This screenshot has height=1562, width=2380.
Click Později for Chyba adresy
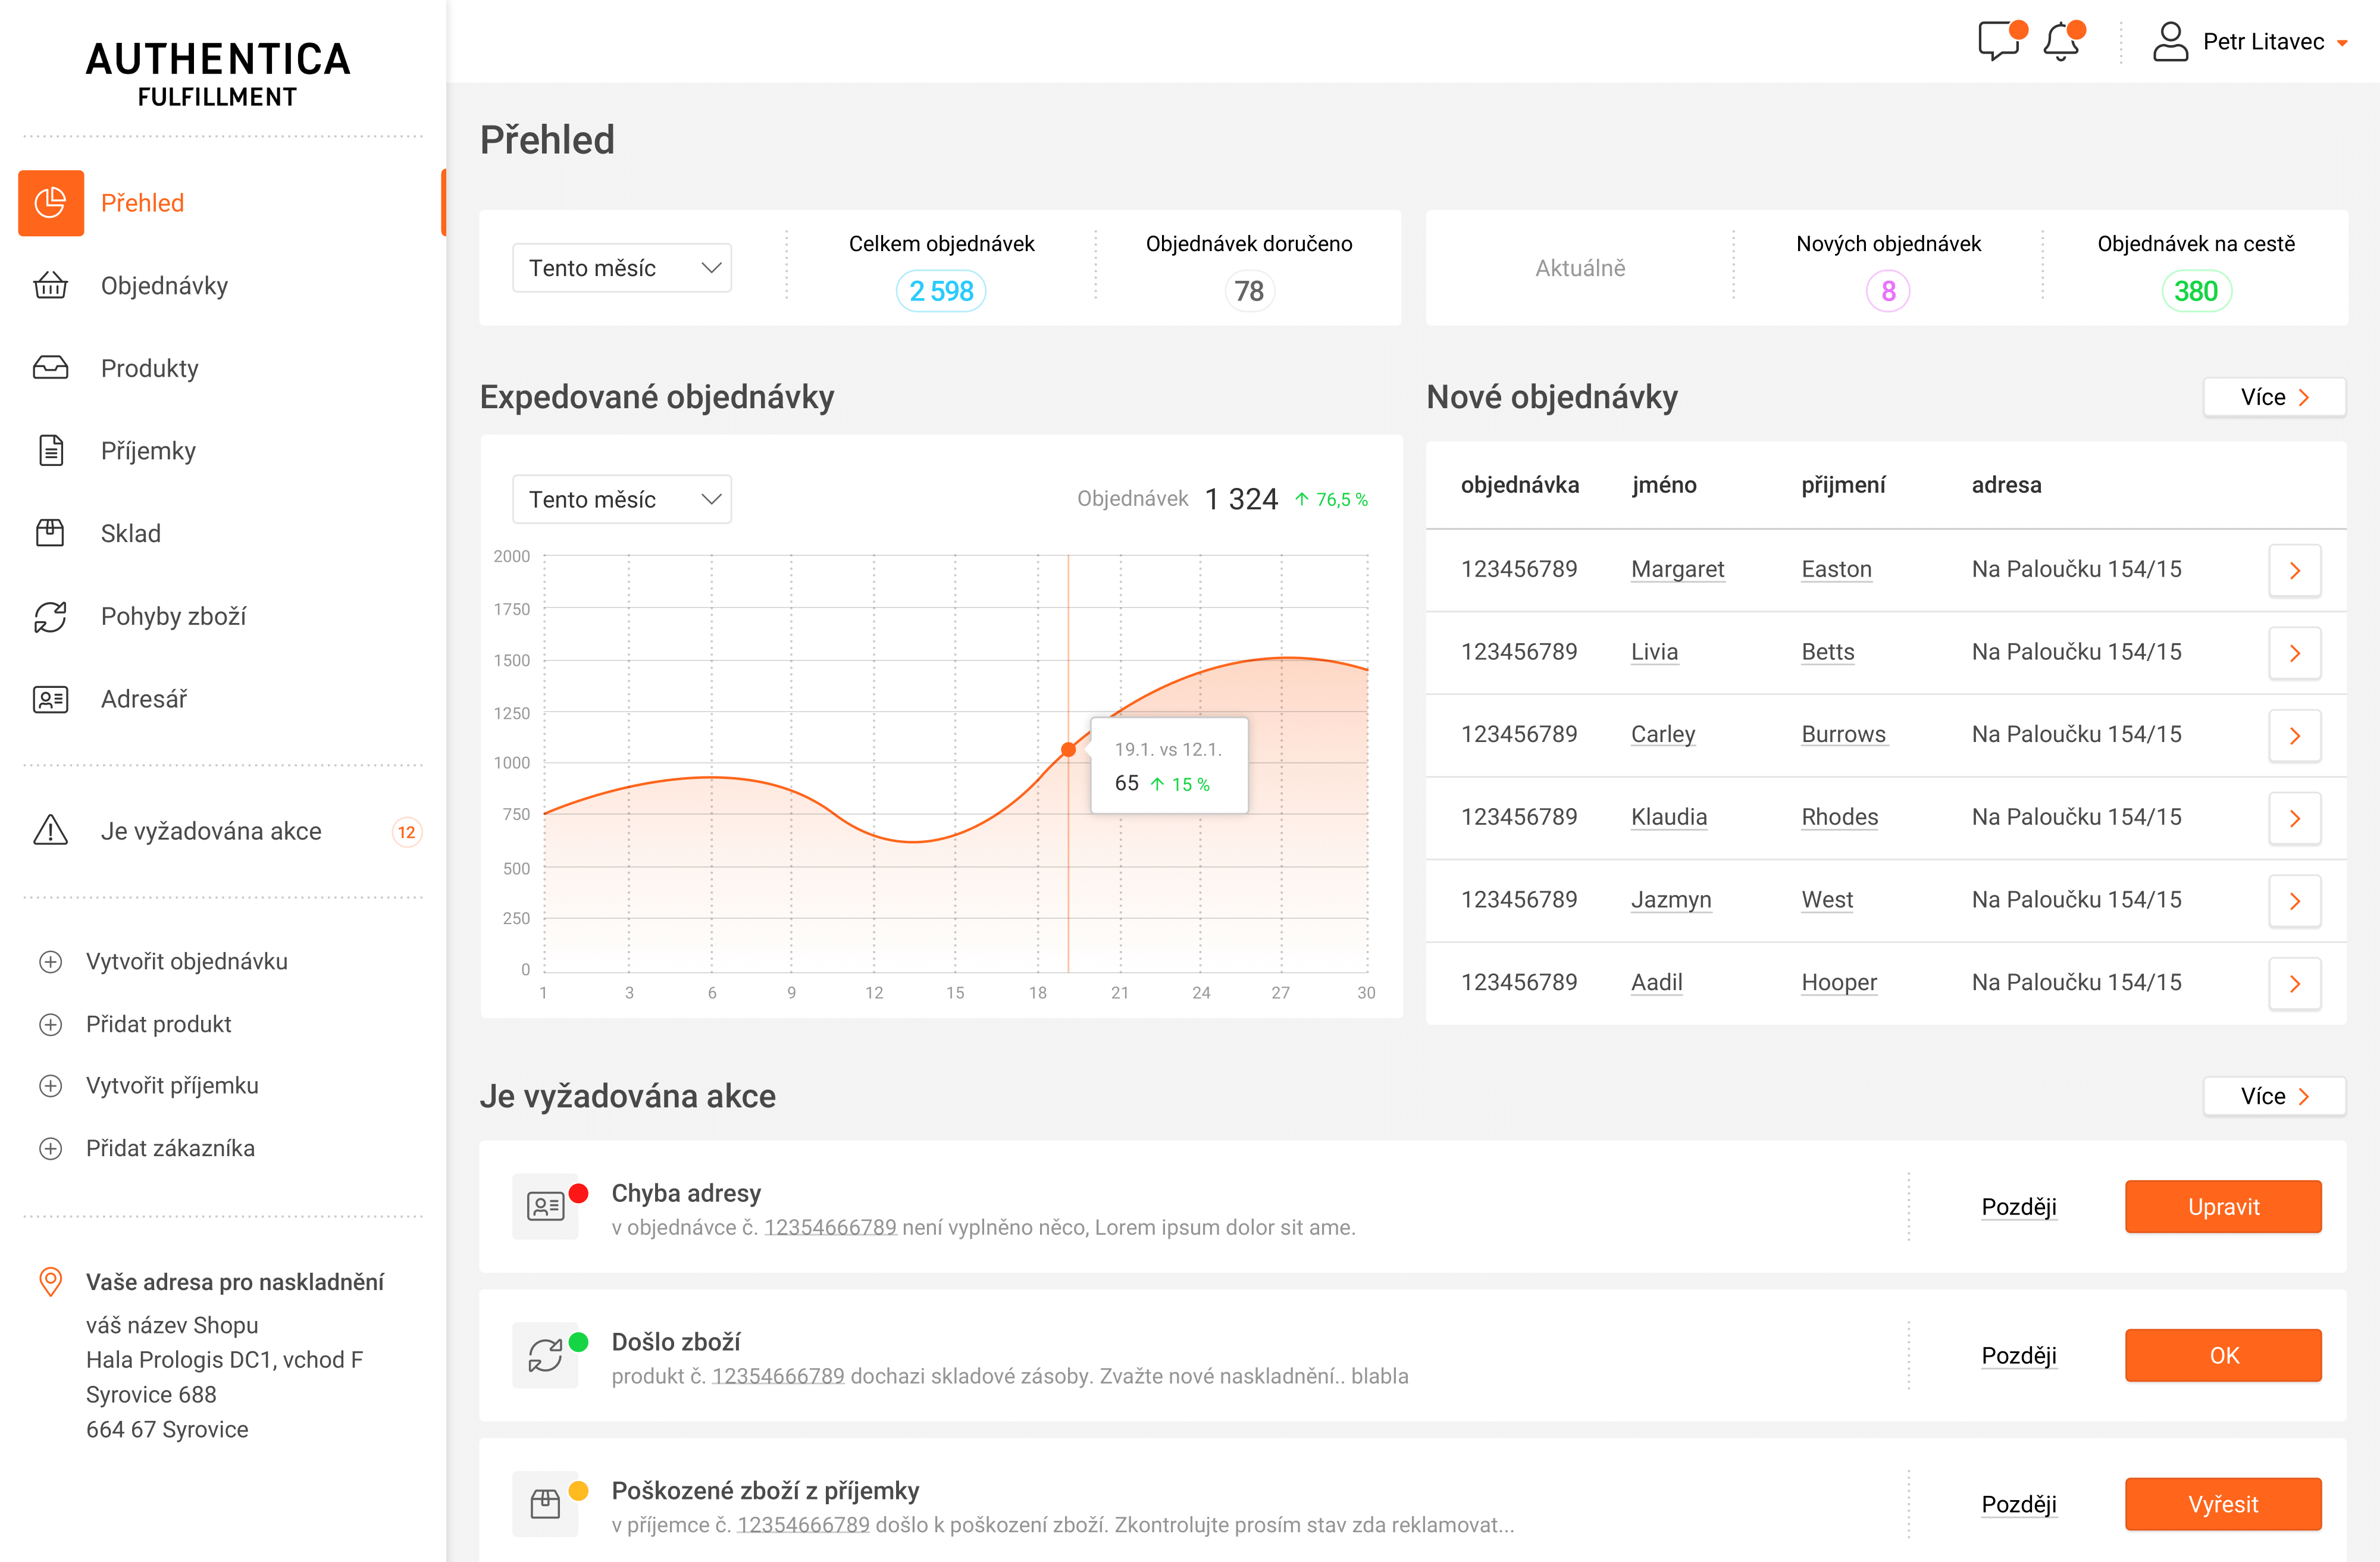2019,1207
